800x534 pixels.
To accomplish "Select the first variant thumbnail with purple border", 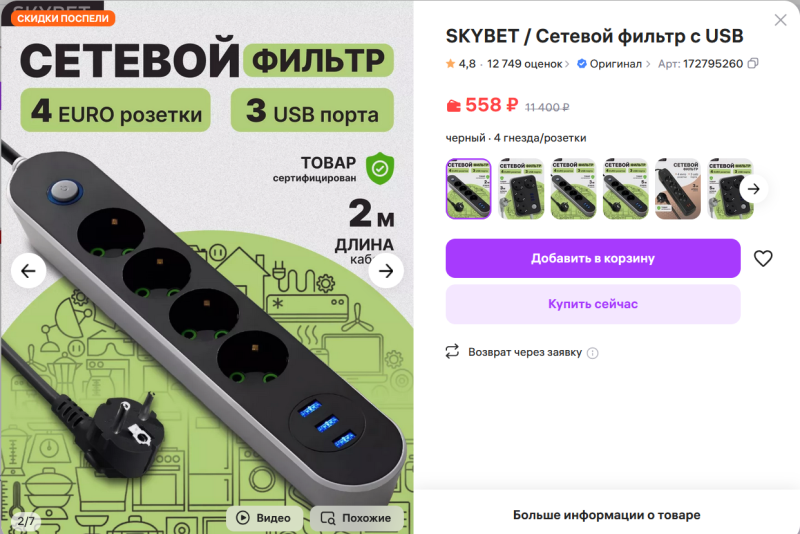I will click(x=468, y=189).
